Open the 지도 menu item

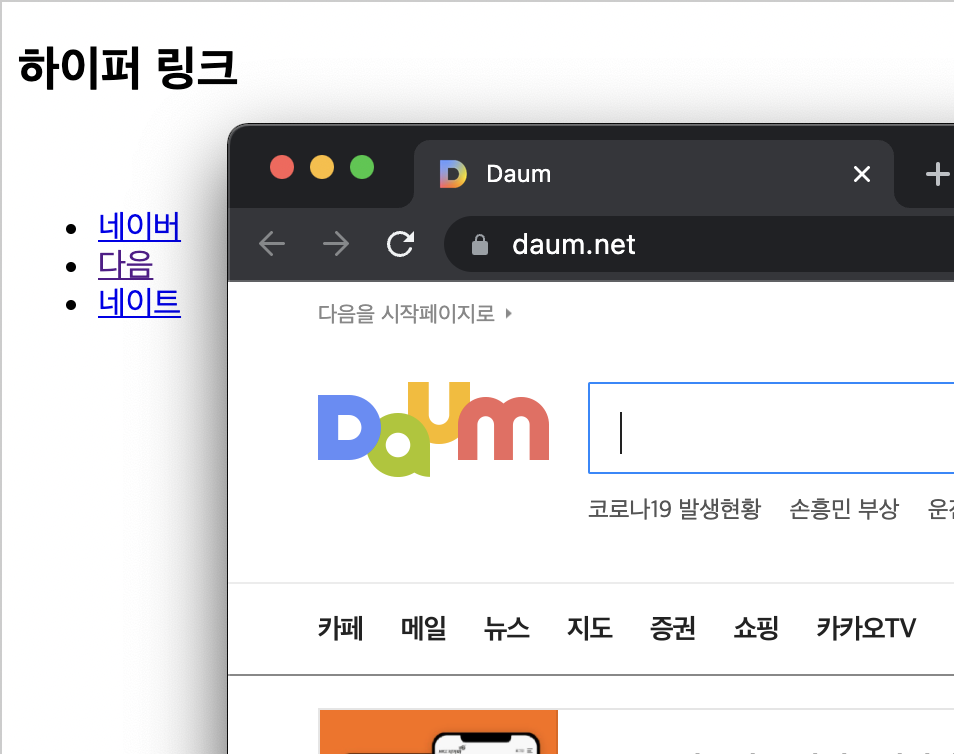click(x=590, y=628)
